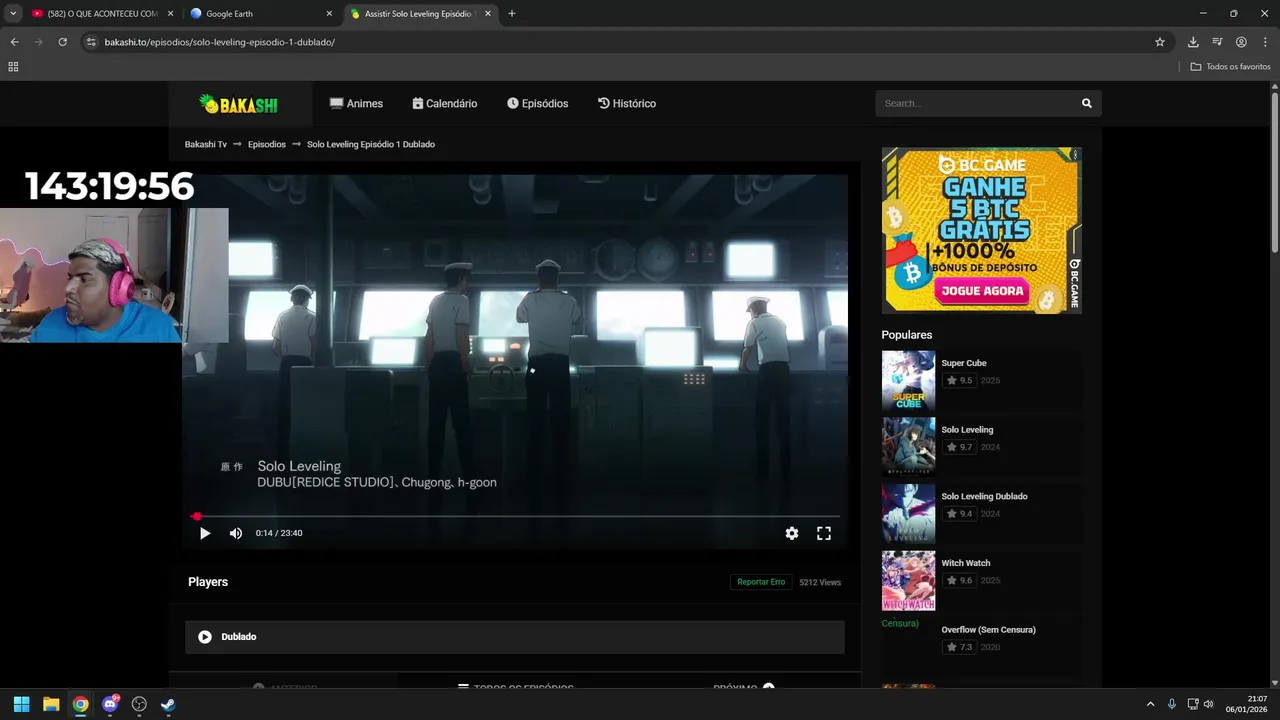Click the Reportar Erro button
Screen dimensions: 1280x720
coord(761,582)
